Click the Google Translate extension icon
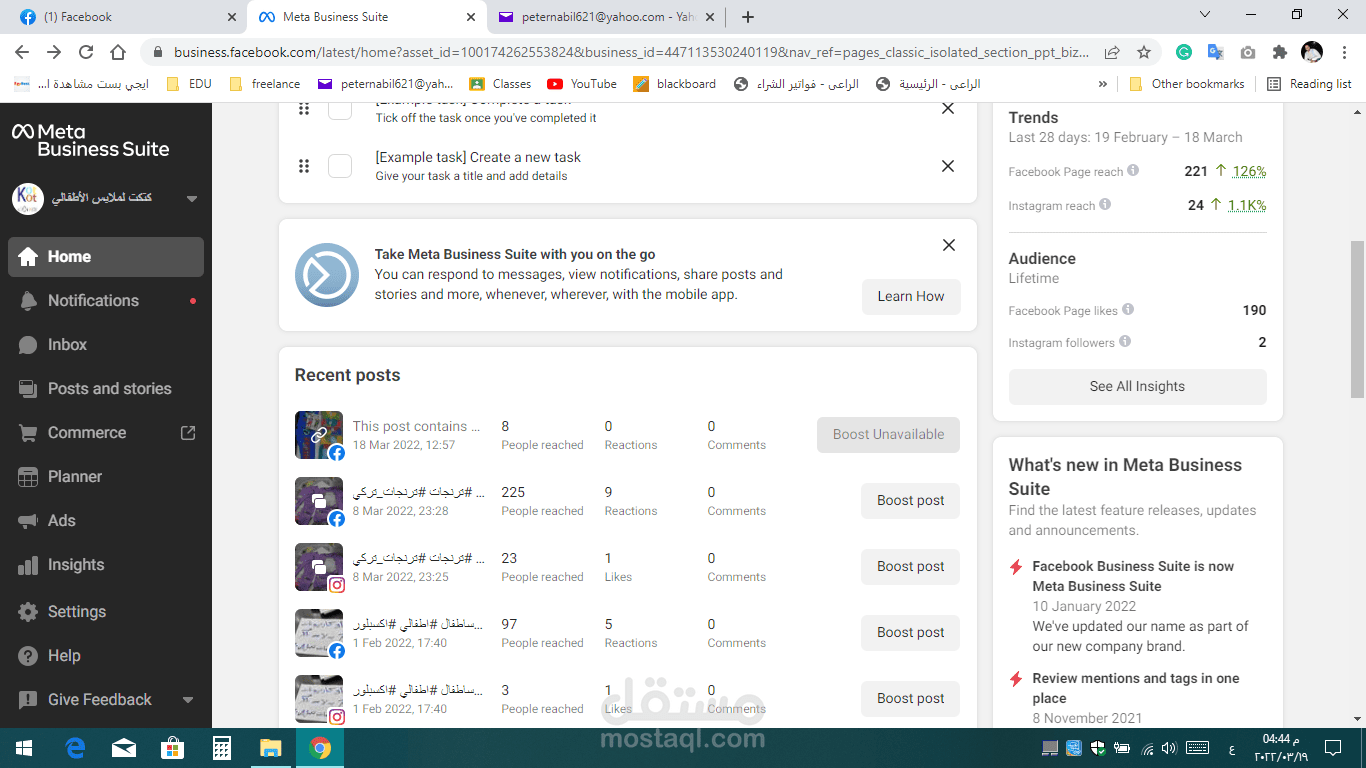Image resolution: width=1366 pixels, height=768 pixels. (x=1216, y=52)
